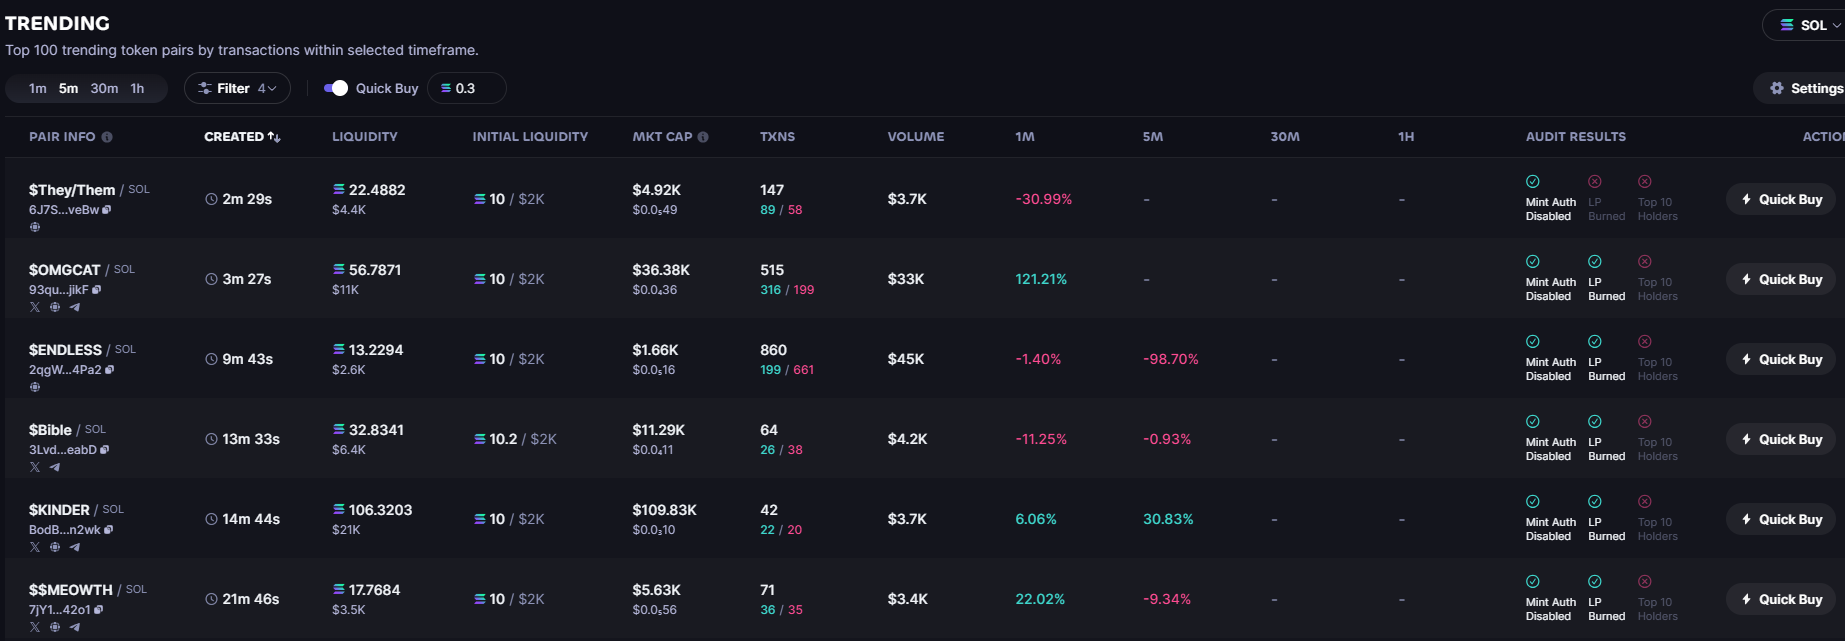1845x641 pixels.
Task: Click Quick Buy for $KINDER
Action: [x=1781, y=519]
